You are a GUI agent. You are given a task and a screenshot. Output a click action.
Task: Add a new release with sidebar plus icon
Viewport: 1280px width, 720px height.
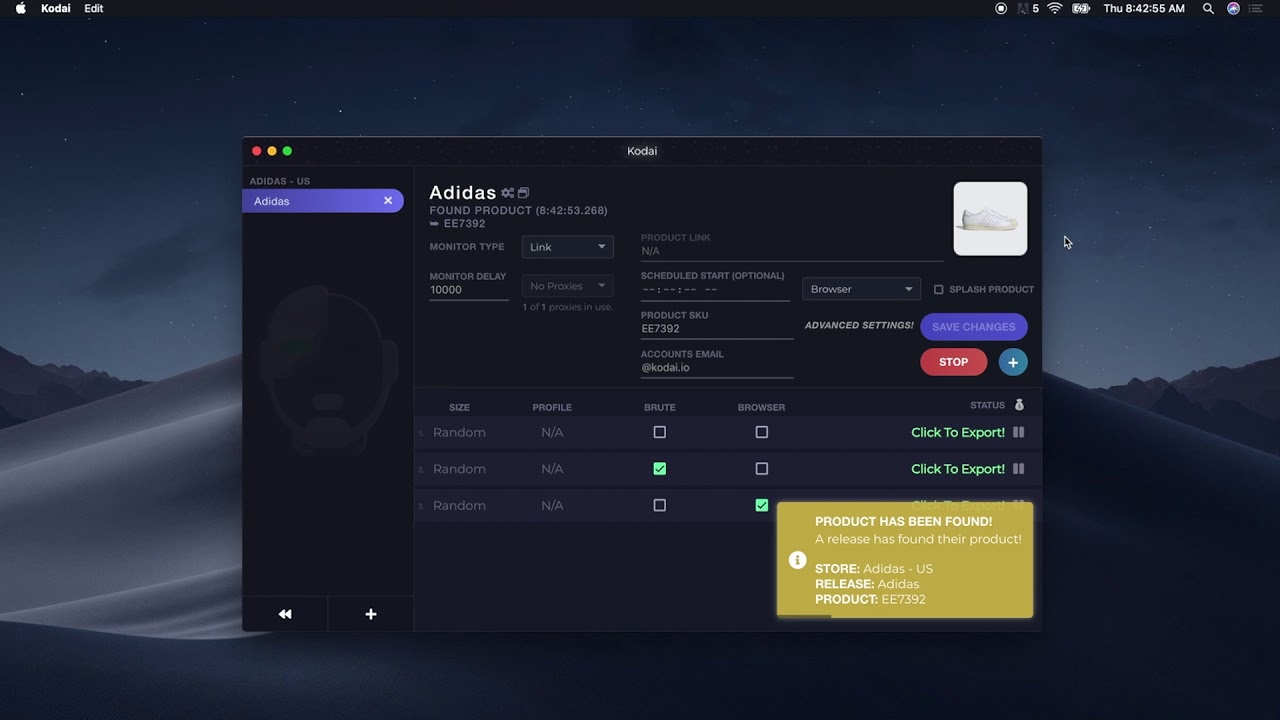pyautogui.click(x=371, y=614)
